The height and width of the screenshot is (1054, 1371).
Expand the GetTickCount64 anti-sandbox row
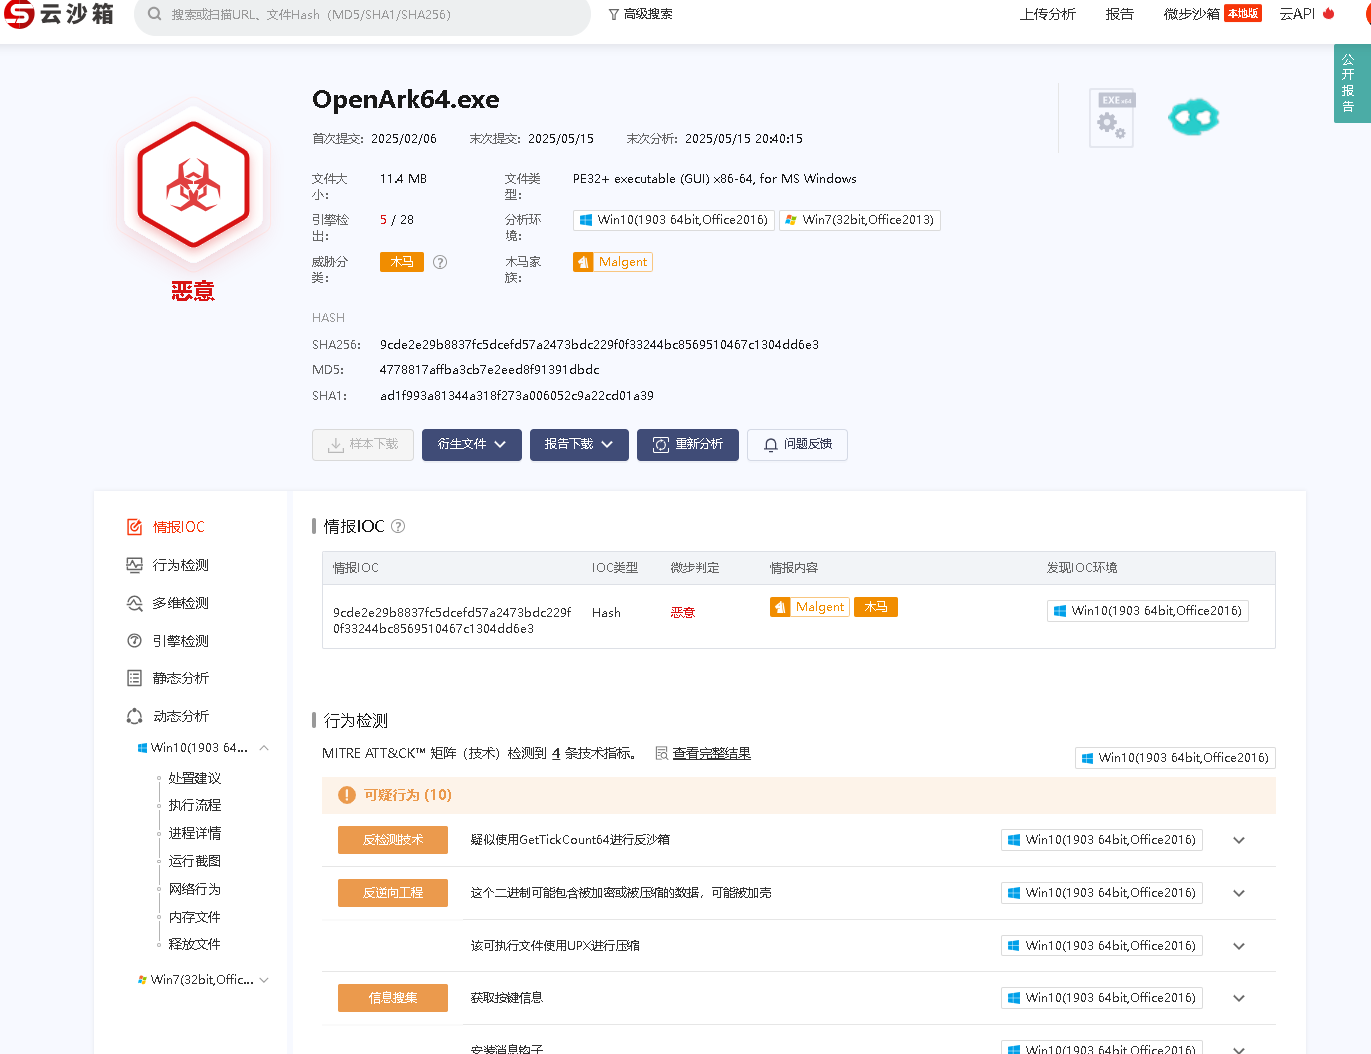(1239, 840)
